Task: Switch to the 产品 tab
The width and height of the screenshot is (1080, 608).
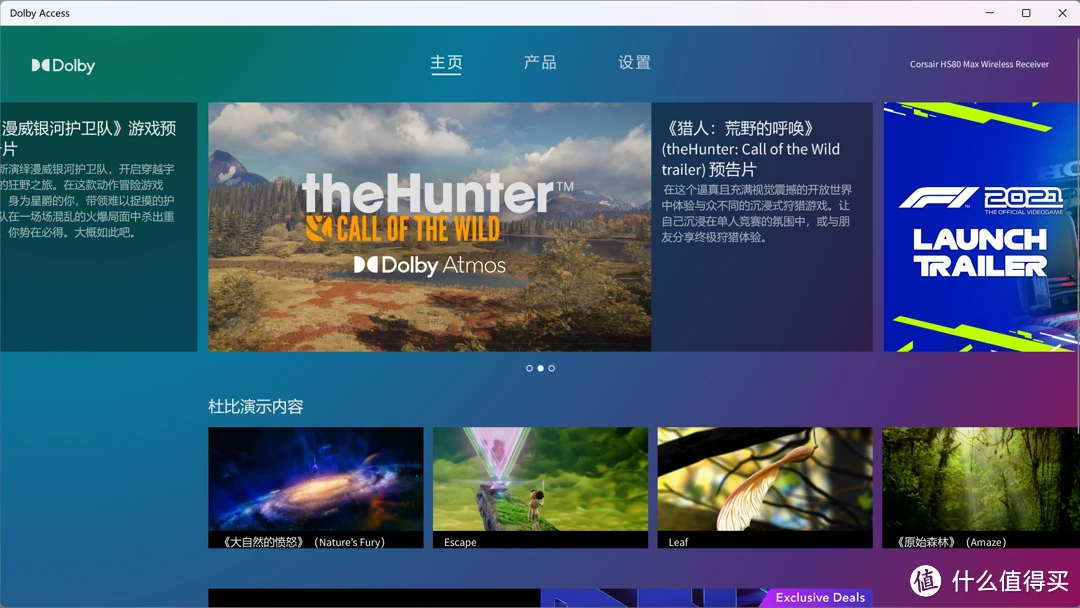Action: 540,63
